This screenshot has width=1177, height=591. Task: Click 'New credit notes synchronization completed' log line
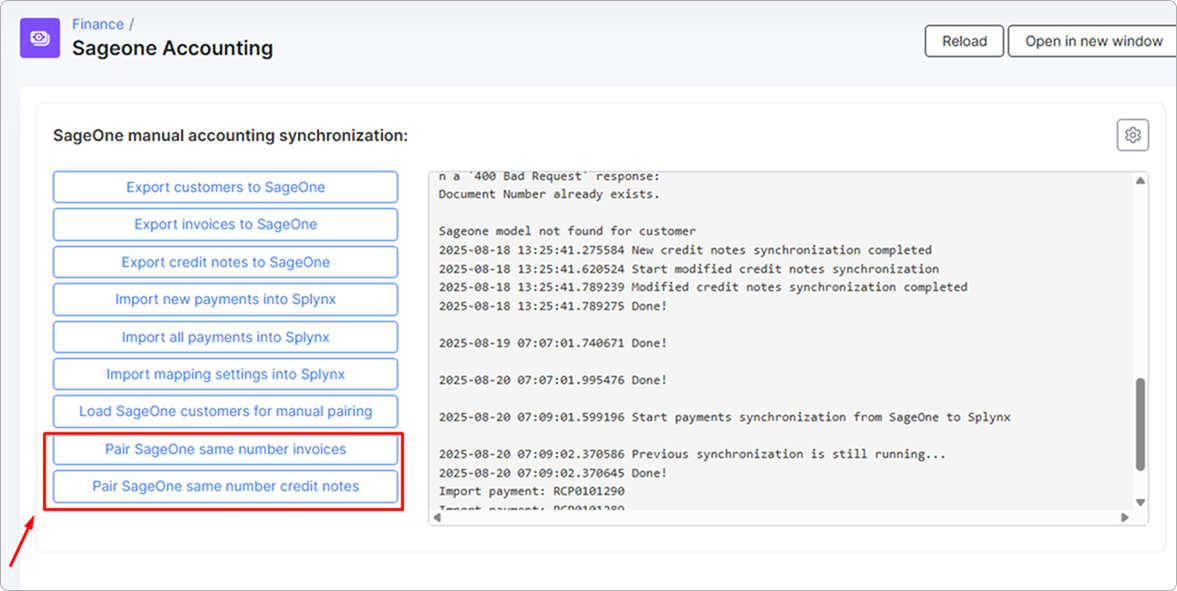[x=685, y=250]
